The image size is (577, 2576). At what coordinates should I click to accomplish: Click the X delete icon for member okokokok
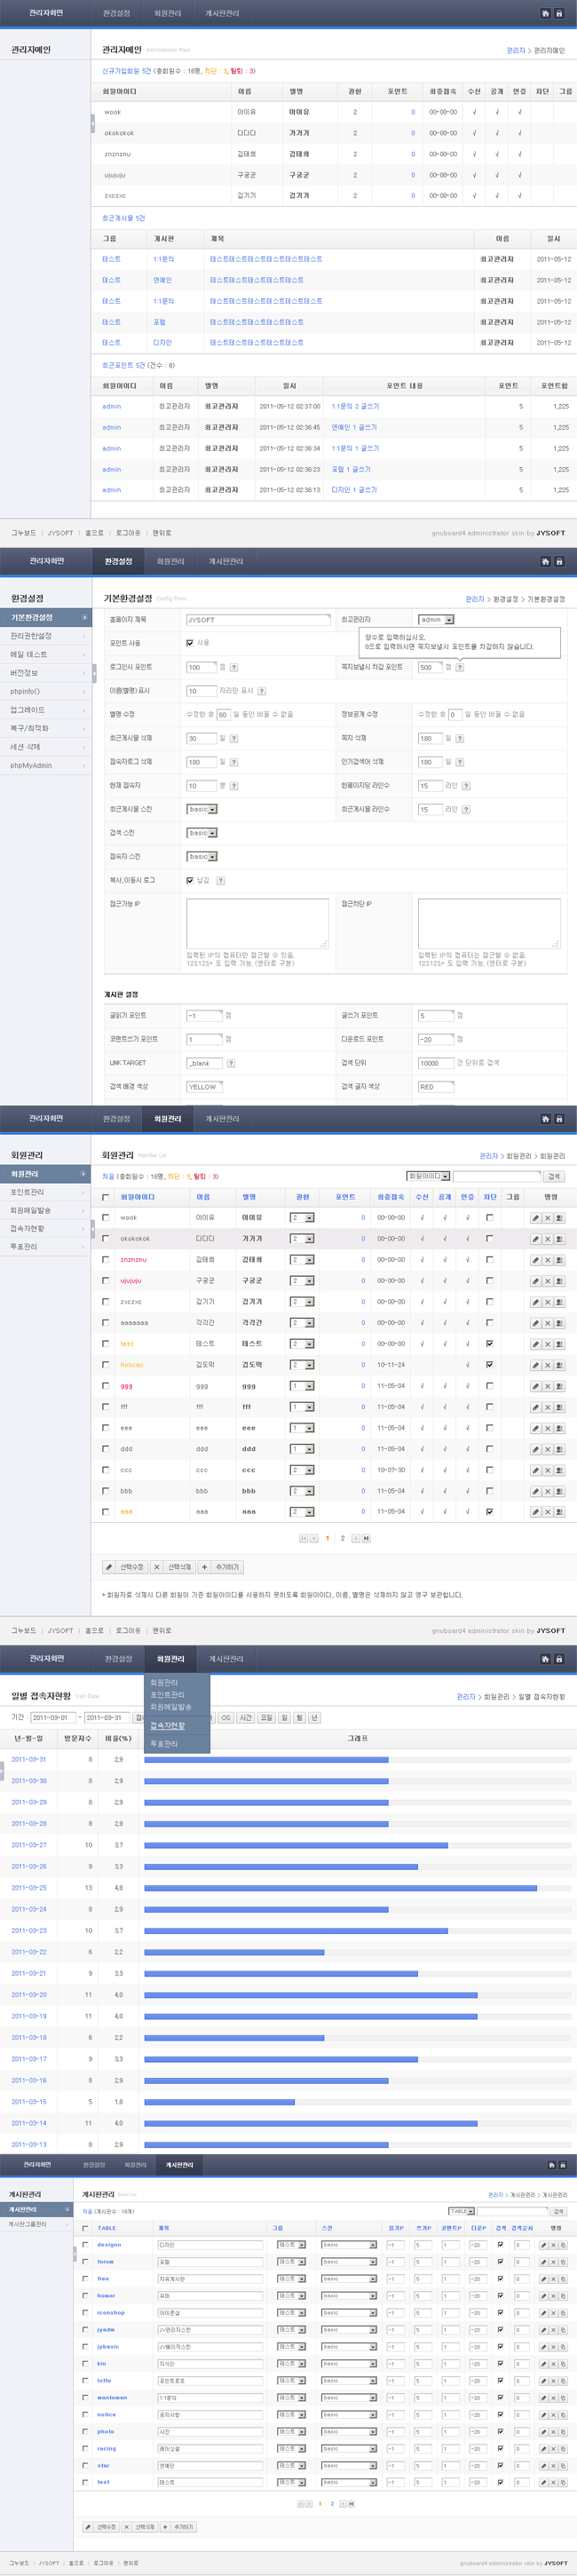pos(547,1239)
